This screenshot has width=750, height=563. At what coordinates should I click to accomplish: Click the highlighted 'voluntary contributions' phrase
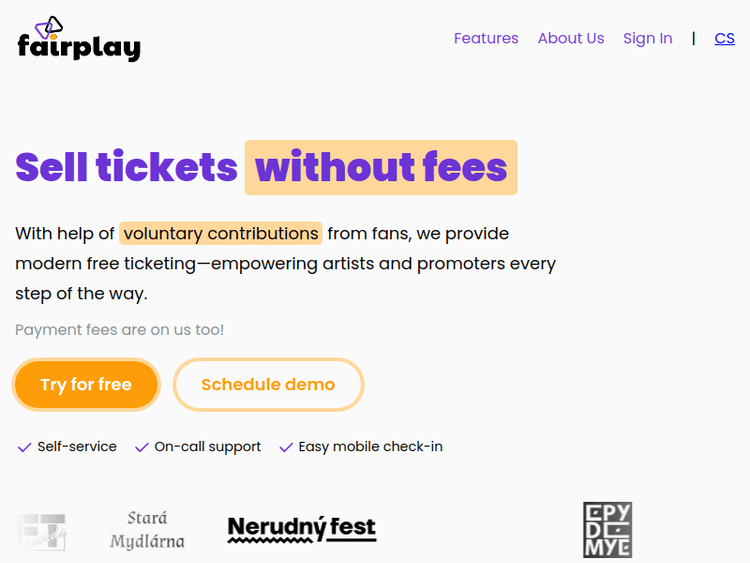pyautogui.click(x=221, y=234)
